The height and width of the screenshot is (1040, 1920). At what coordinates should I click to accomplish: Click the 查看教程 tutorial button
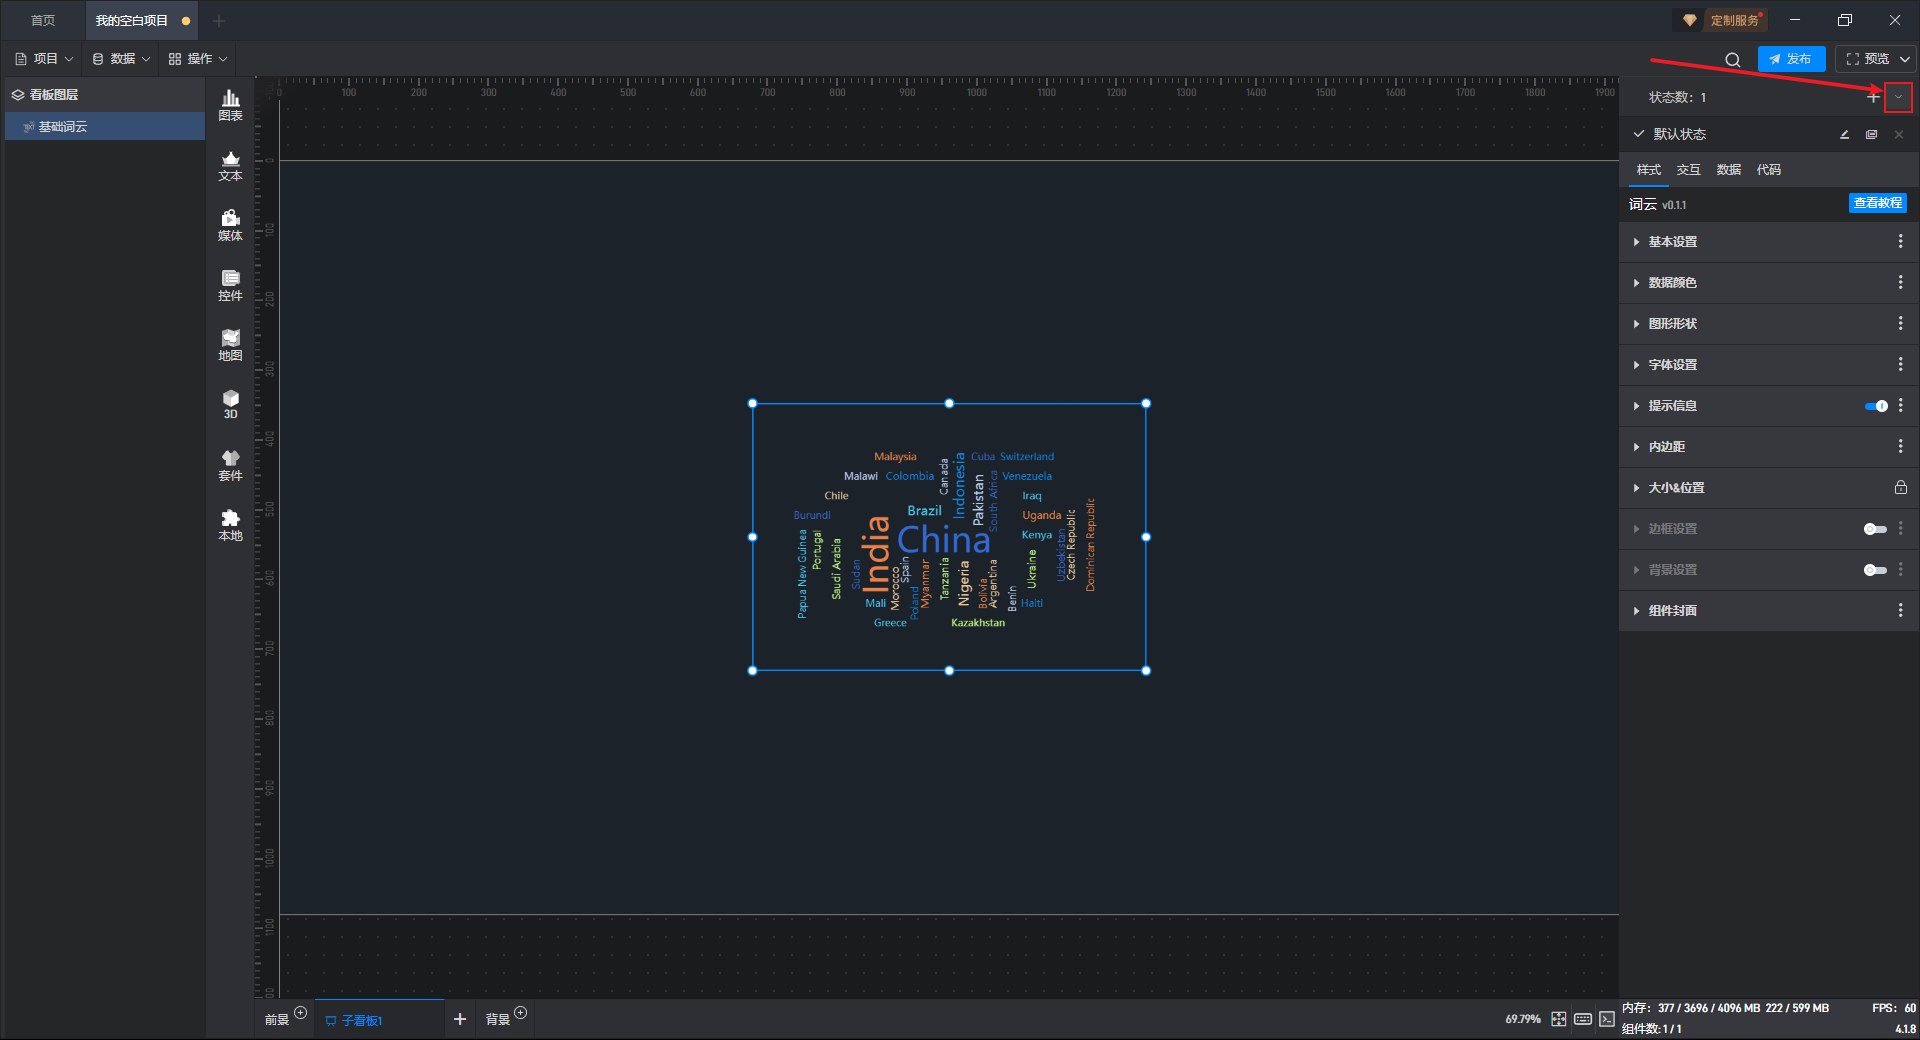point(1877,203)
